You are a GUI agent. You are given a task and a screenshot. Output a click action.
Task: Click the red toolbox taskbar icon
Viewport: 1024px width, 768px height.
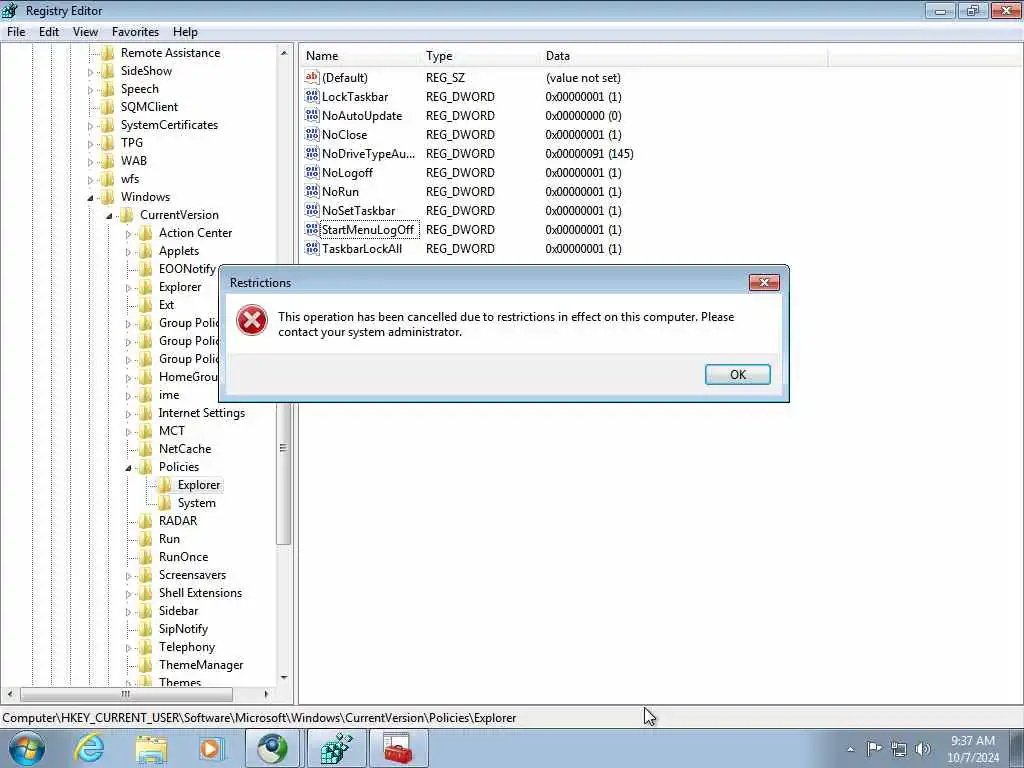click(398, 748)
